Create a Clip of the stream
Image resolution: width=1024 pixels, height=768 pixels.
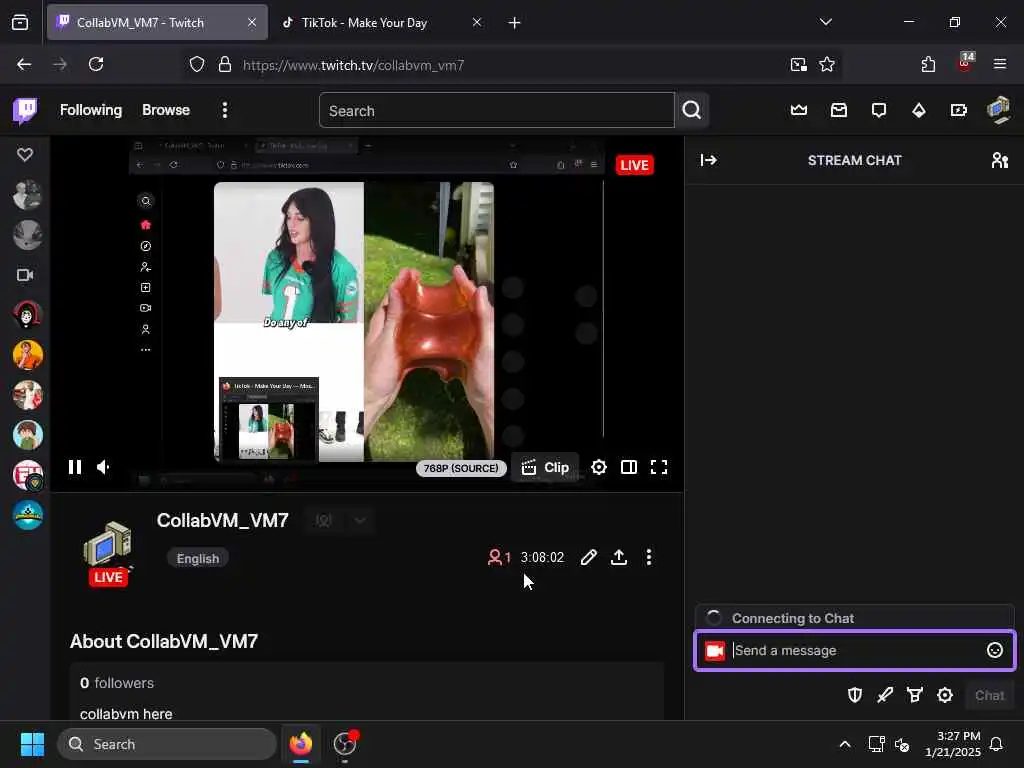pyautogui.click(x=545, y=468)
